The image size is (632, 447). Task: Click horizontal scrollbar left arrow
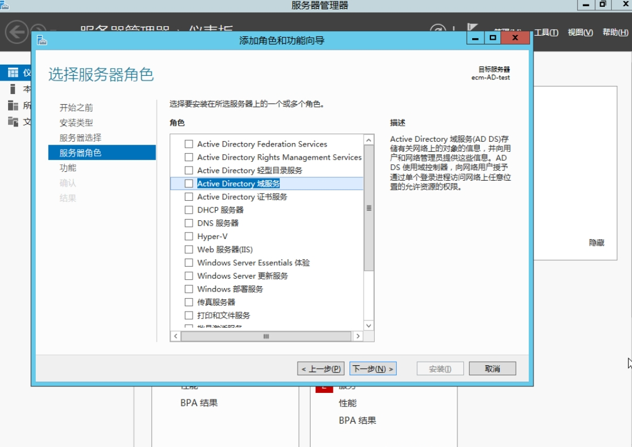[175, 336]
